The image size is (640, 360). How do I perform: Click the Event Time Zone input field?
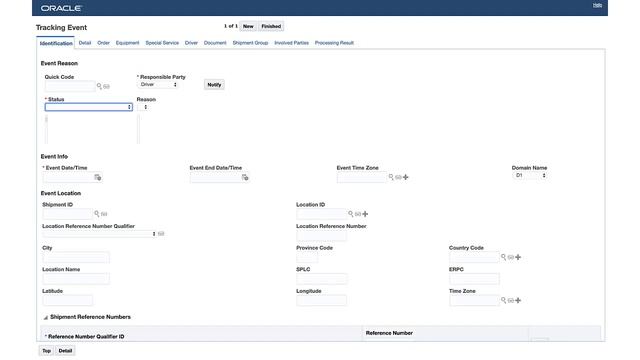point(362,177)
